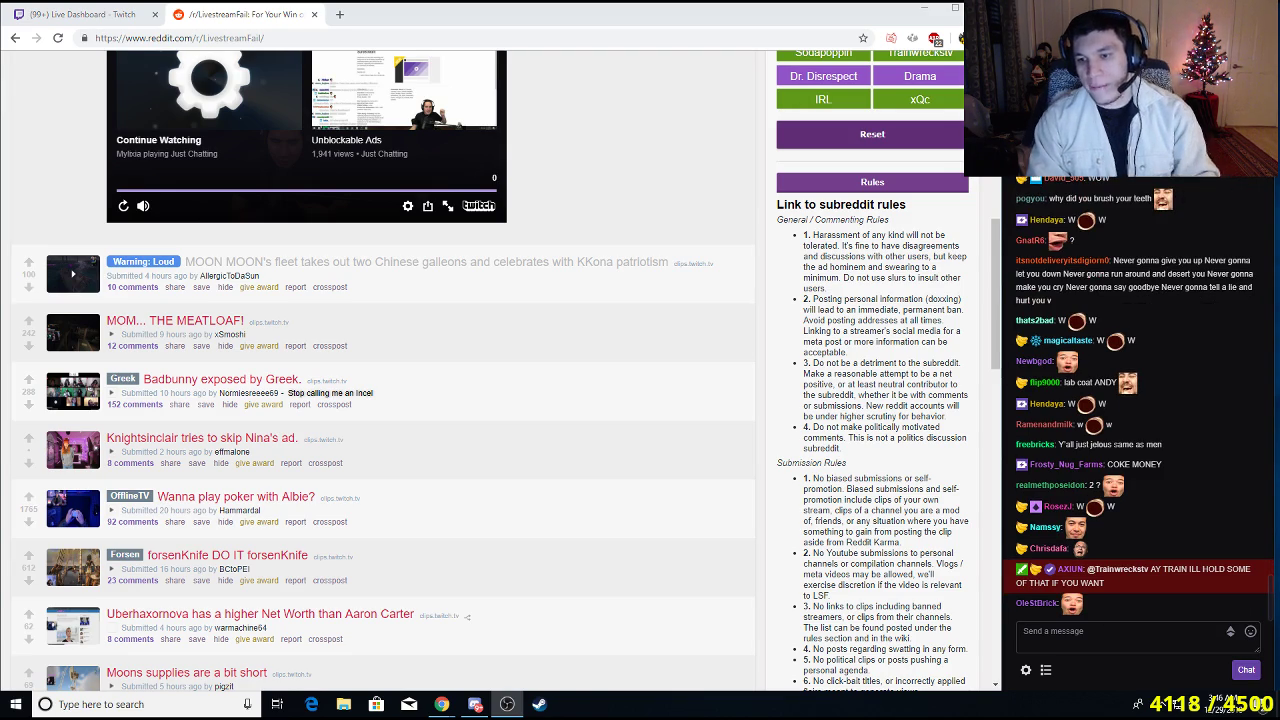
Task: Open the chat viewer list icon
Action: (1046, 670)
